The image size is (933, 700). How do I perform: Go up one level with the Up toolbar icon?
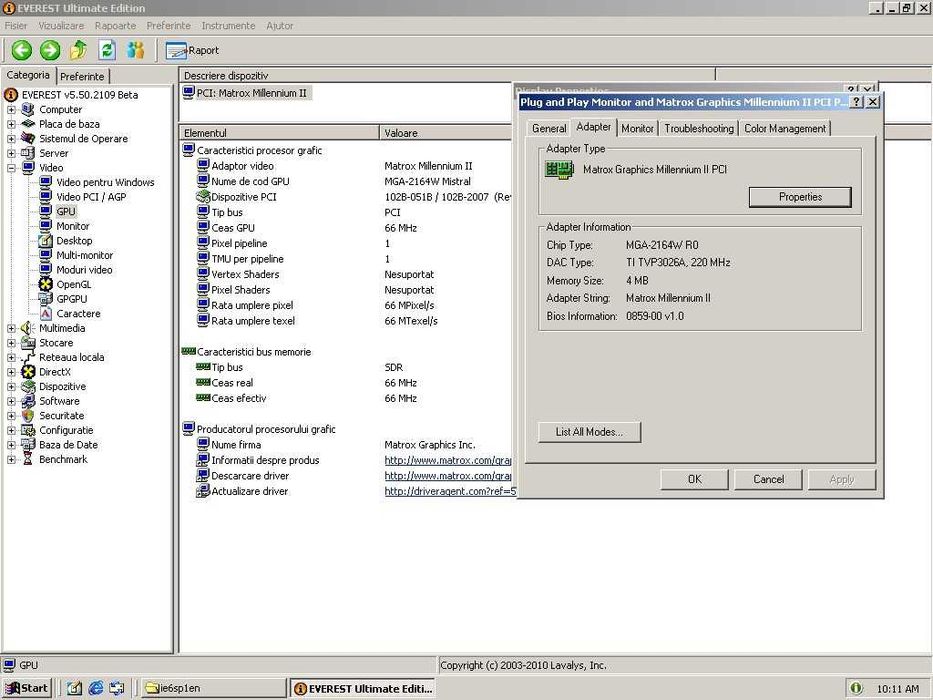[78, 50]
